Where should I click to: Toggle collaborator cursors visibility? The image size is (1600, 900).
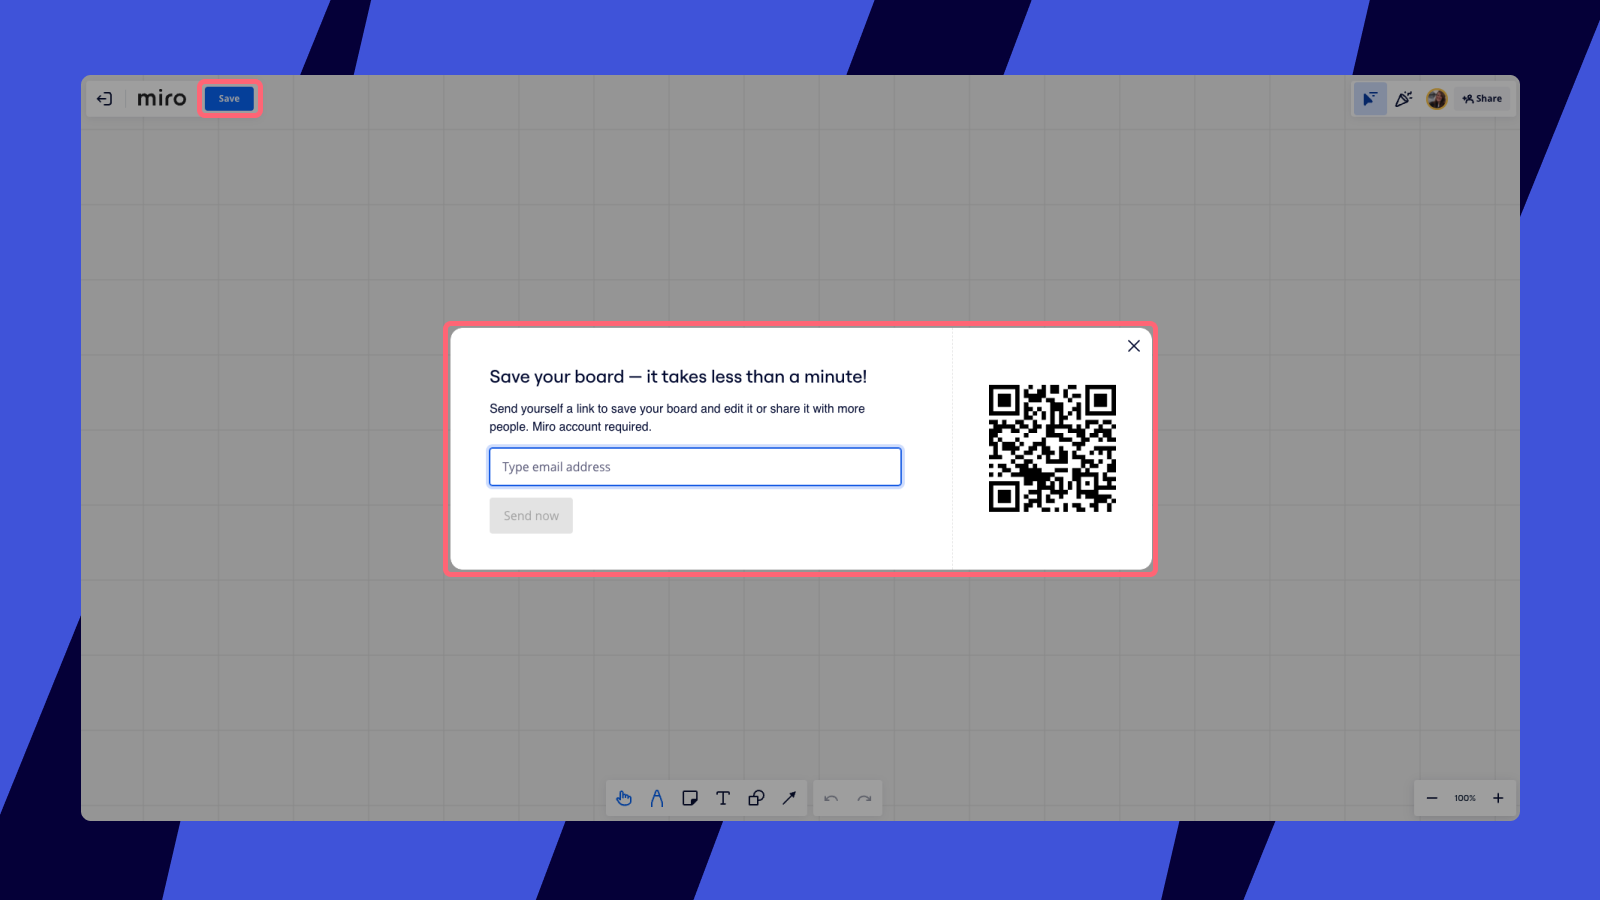[x=1370, y=99]
